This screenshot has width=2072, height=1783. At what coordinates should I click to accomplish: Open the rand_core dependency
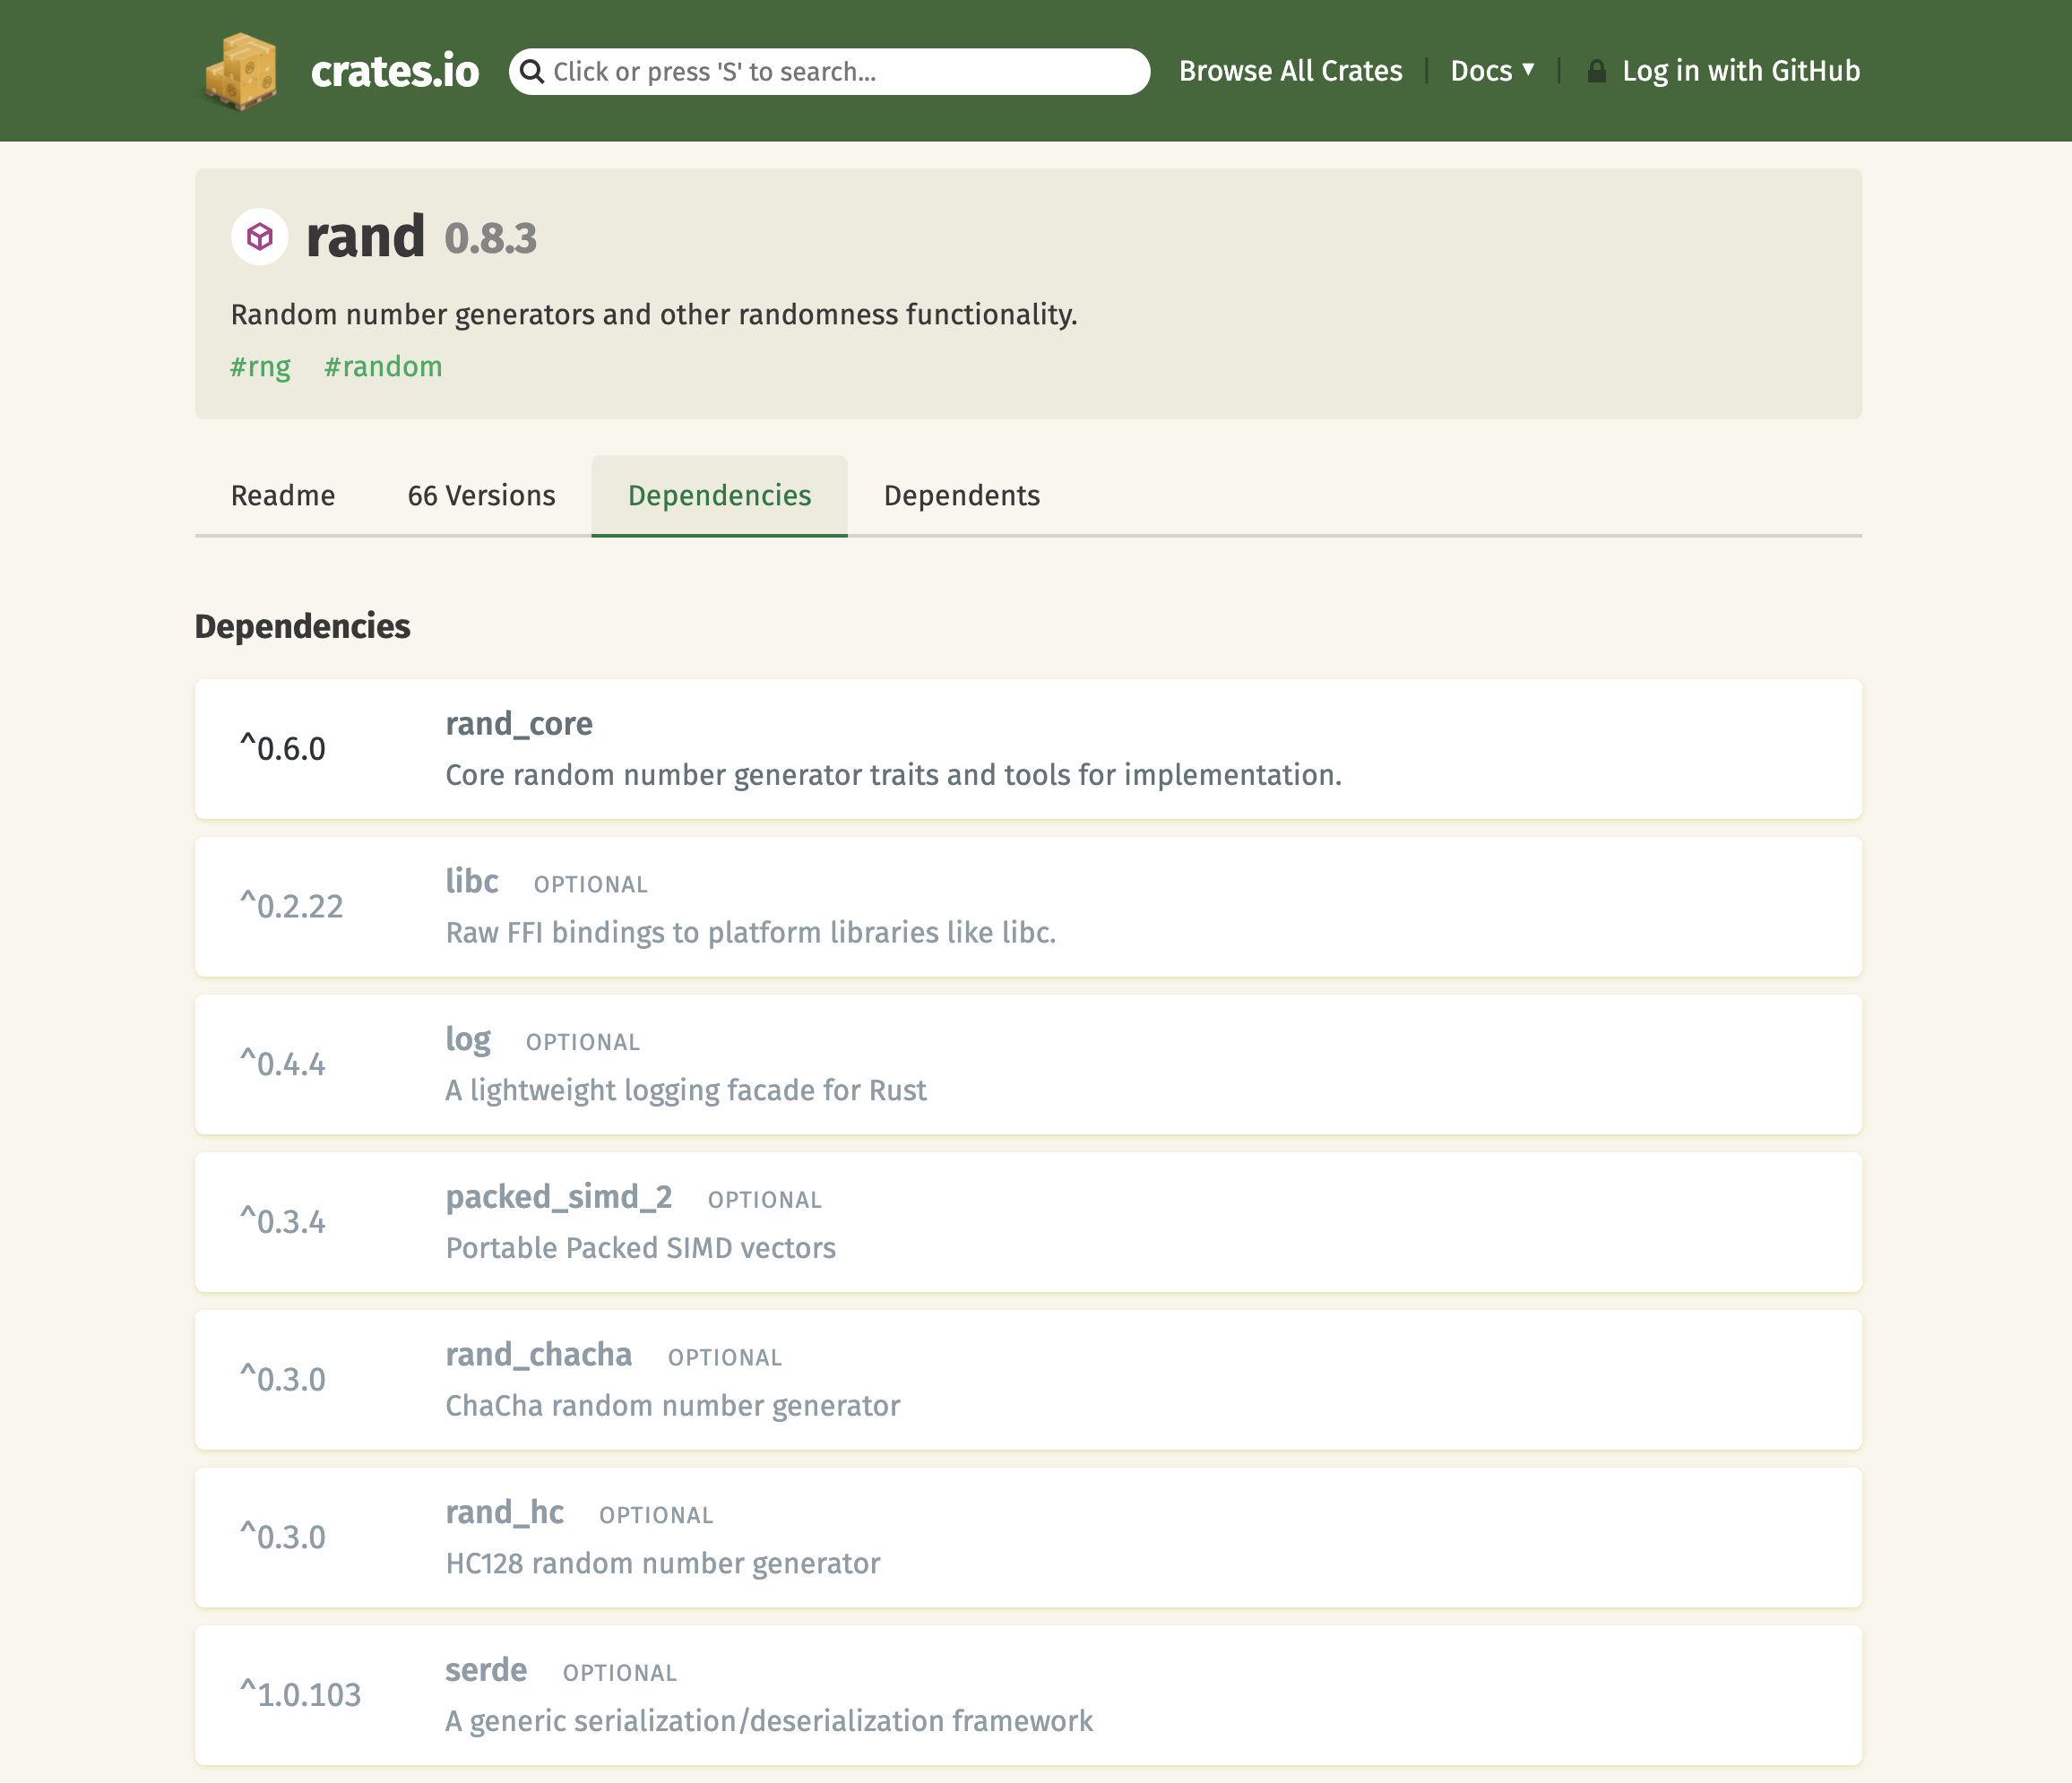519,724
